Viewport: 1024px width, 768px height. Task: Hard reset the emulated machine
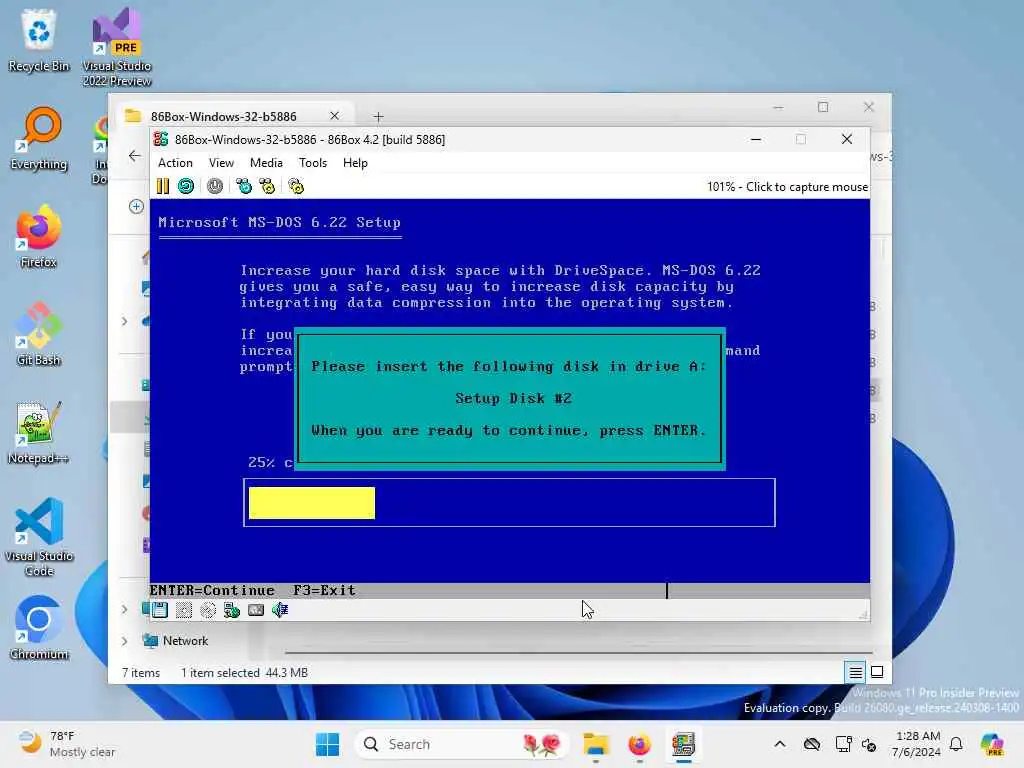186,187
